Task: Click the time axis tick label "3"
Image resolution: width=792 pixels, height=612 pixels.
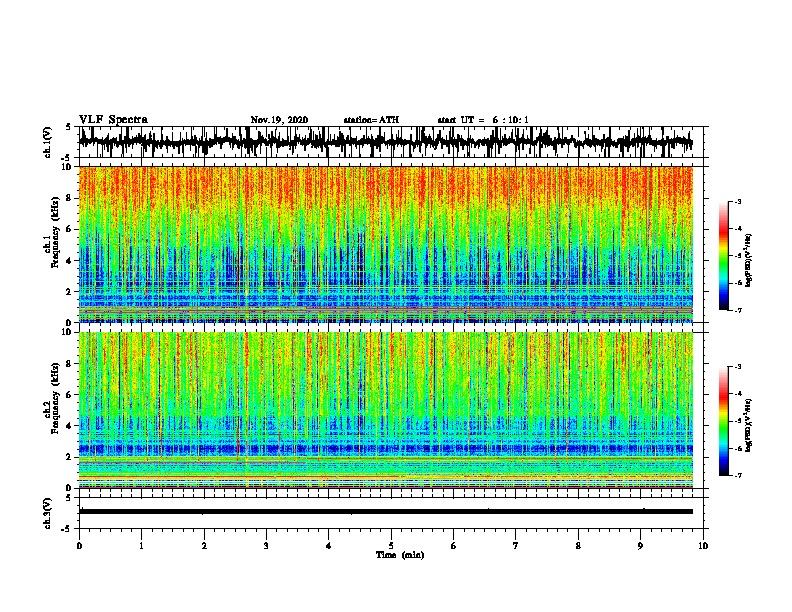Action: click(x=266, y=546)
